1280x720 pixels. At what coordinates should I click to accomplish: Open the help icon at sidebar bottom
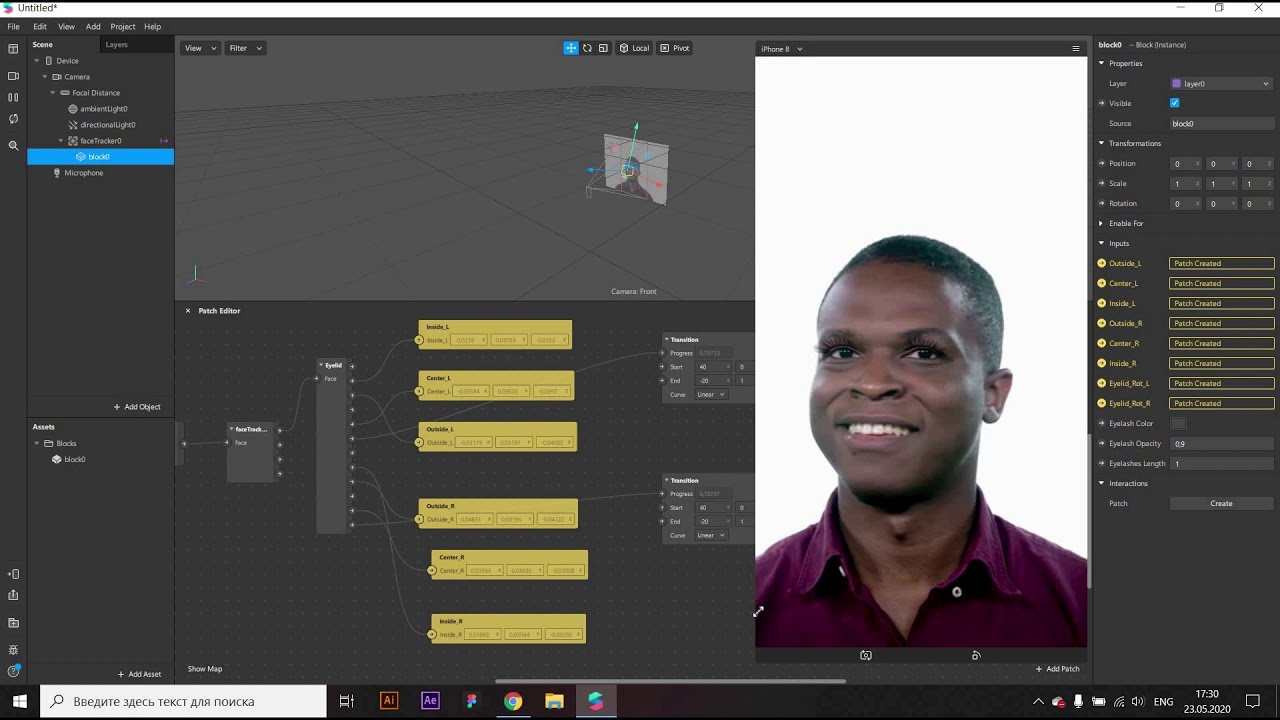click(13, 671)
